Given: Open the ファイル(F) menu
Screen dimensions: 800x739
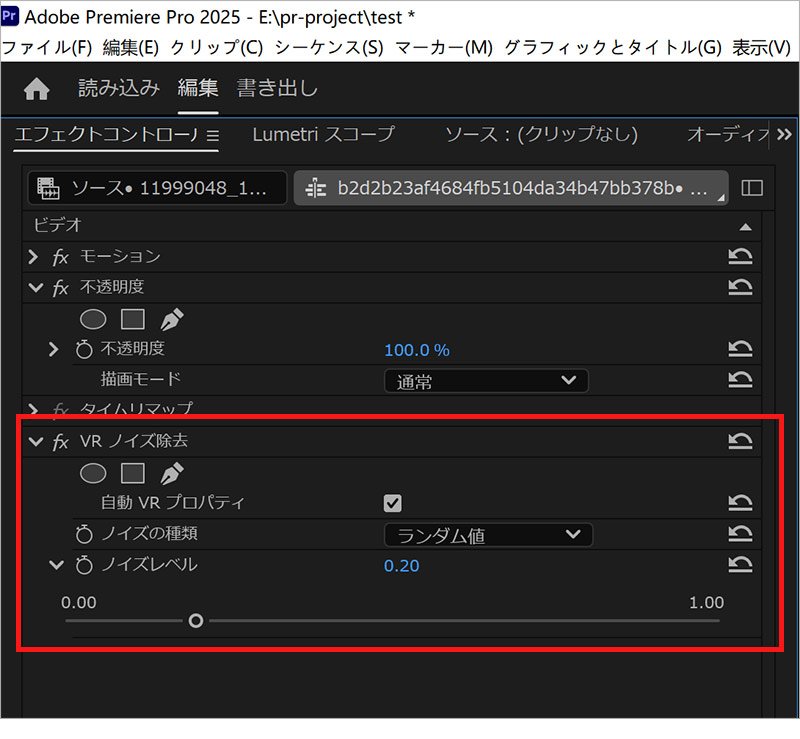Looking at the screenshot, I should click(47, 47).
